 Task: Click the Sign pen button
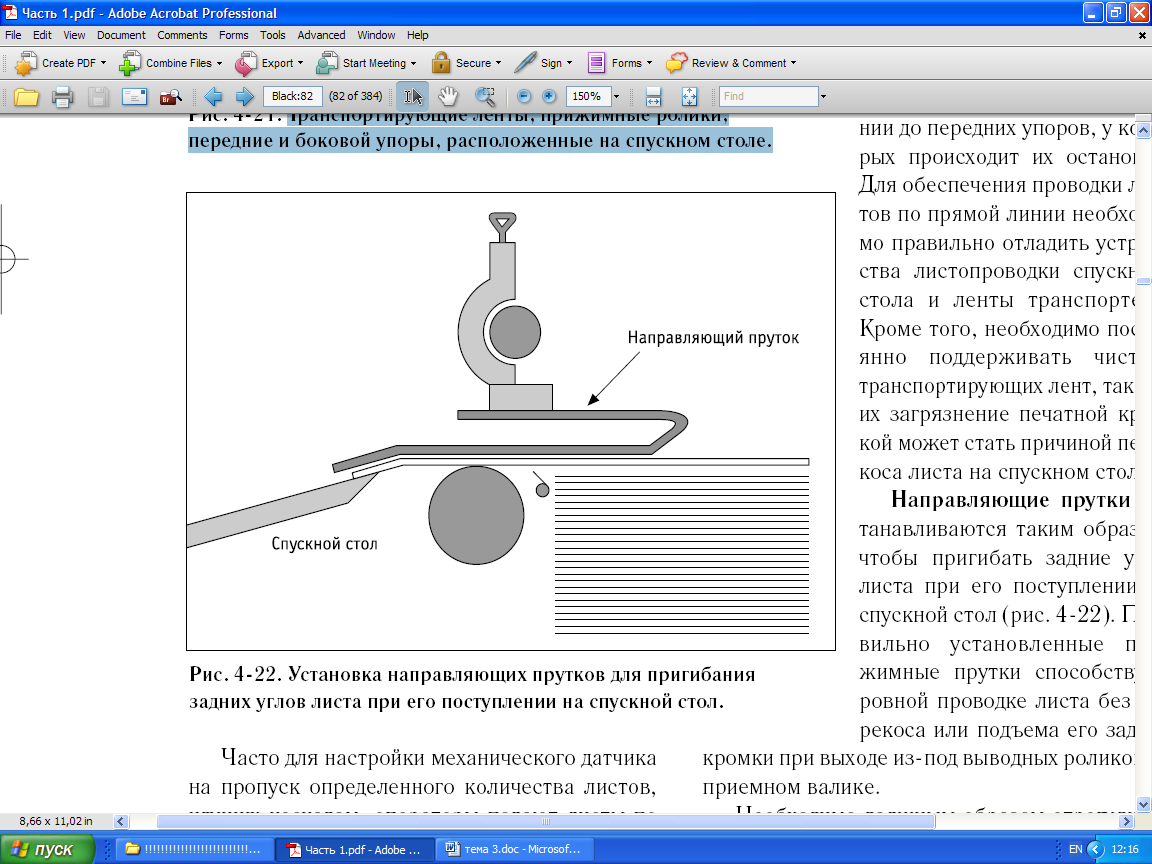(x=544, y=63)
